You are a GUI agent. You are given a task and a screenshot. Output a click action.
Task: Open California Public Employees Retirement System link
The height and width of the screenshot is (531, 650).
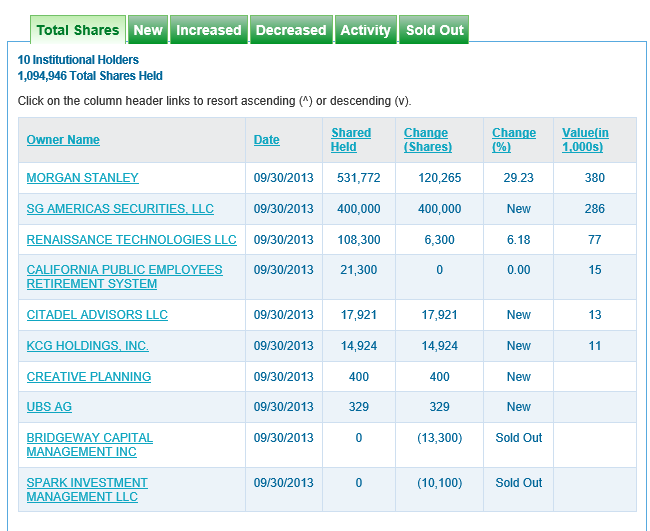(x=124, y=277)
